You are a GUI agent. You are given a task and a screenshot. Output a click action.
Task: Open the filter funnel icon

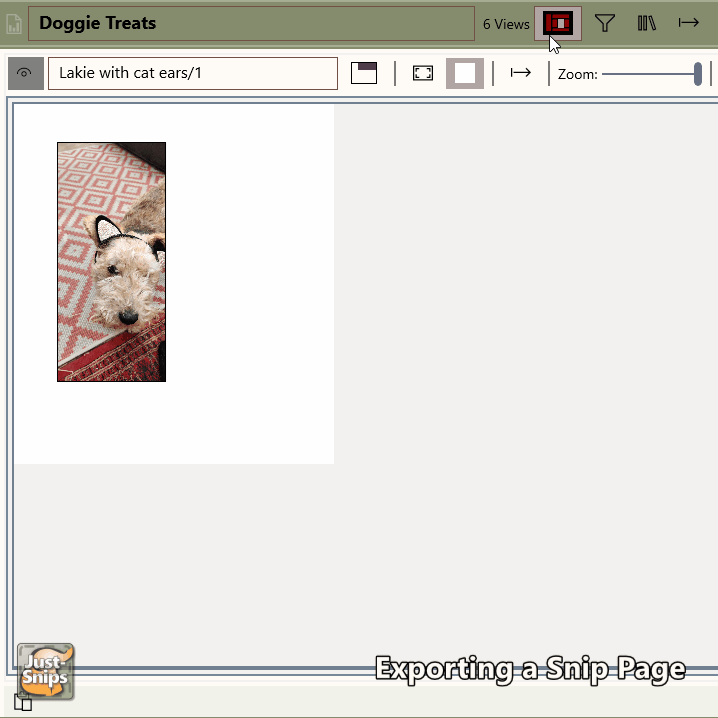(x=605, y=23)
